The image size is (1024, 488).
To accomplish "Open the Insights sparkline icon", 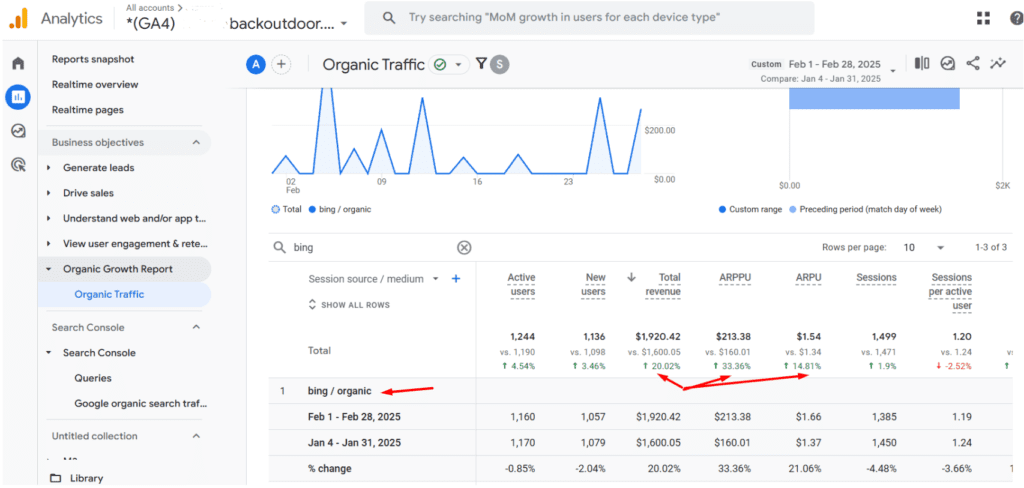I will [998, 64].
